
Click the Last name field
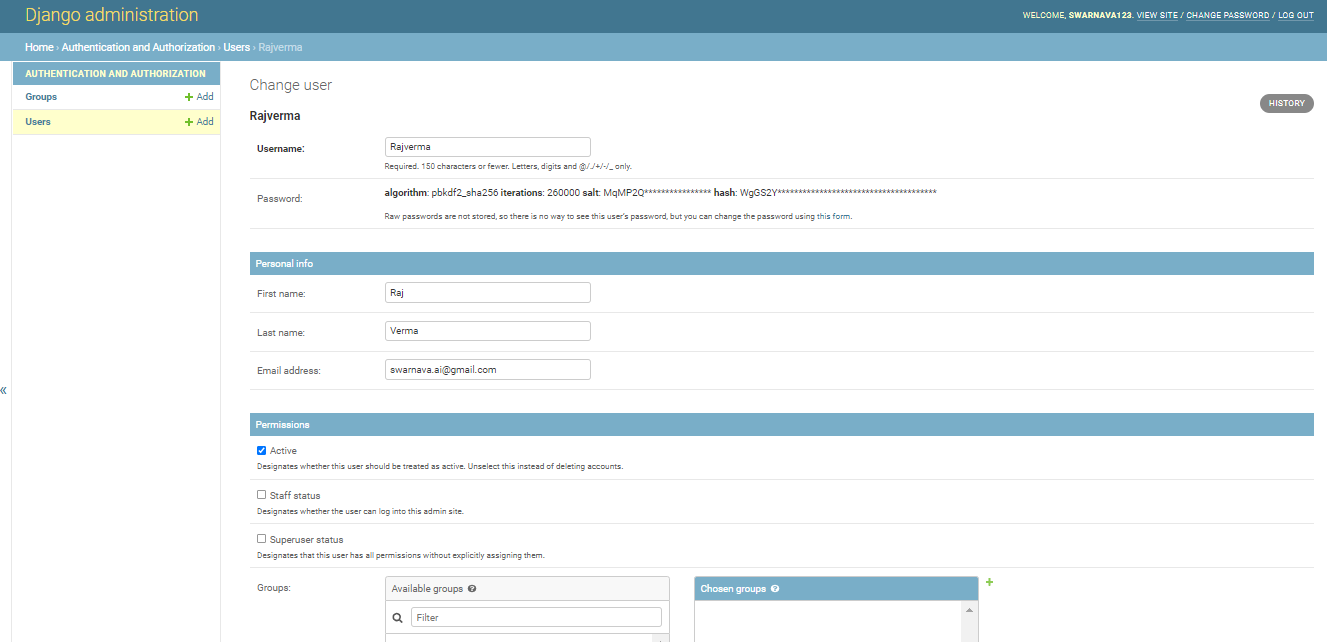click(488, 331)
